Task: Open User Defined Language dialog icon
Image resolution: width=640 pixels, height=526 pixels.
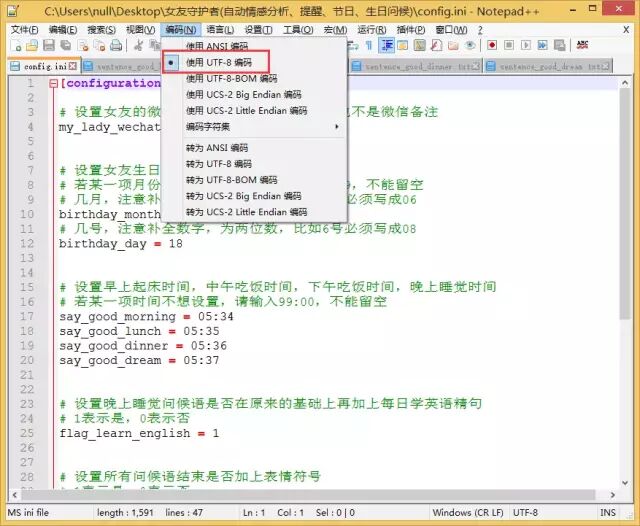Action: coord(402,45)
